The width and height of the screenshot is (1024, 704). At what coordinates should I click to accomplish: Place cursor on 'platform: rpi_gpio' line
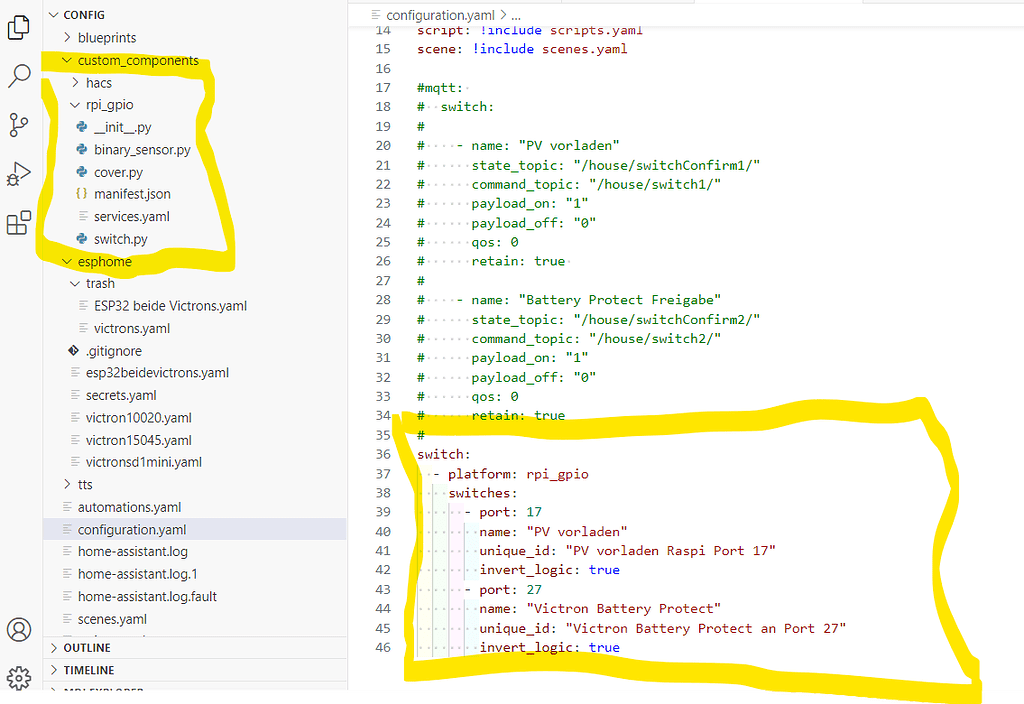point(518,473)
